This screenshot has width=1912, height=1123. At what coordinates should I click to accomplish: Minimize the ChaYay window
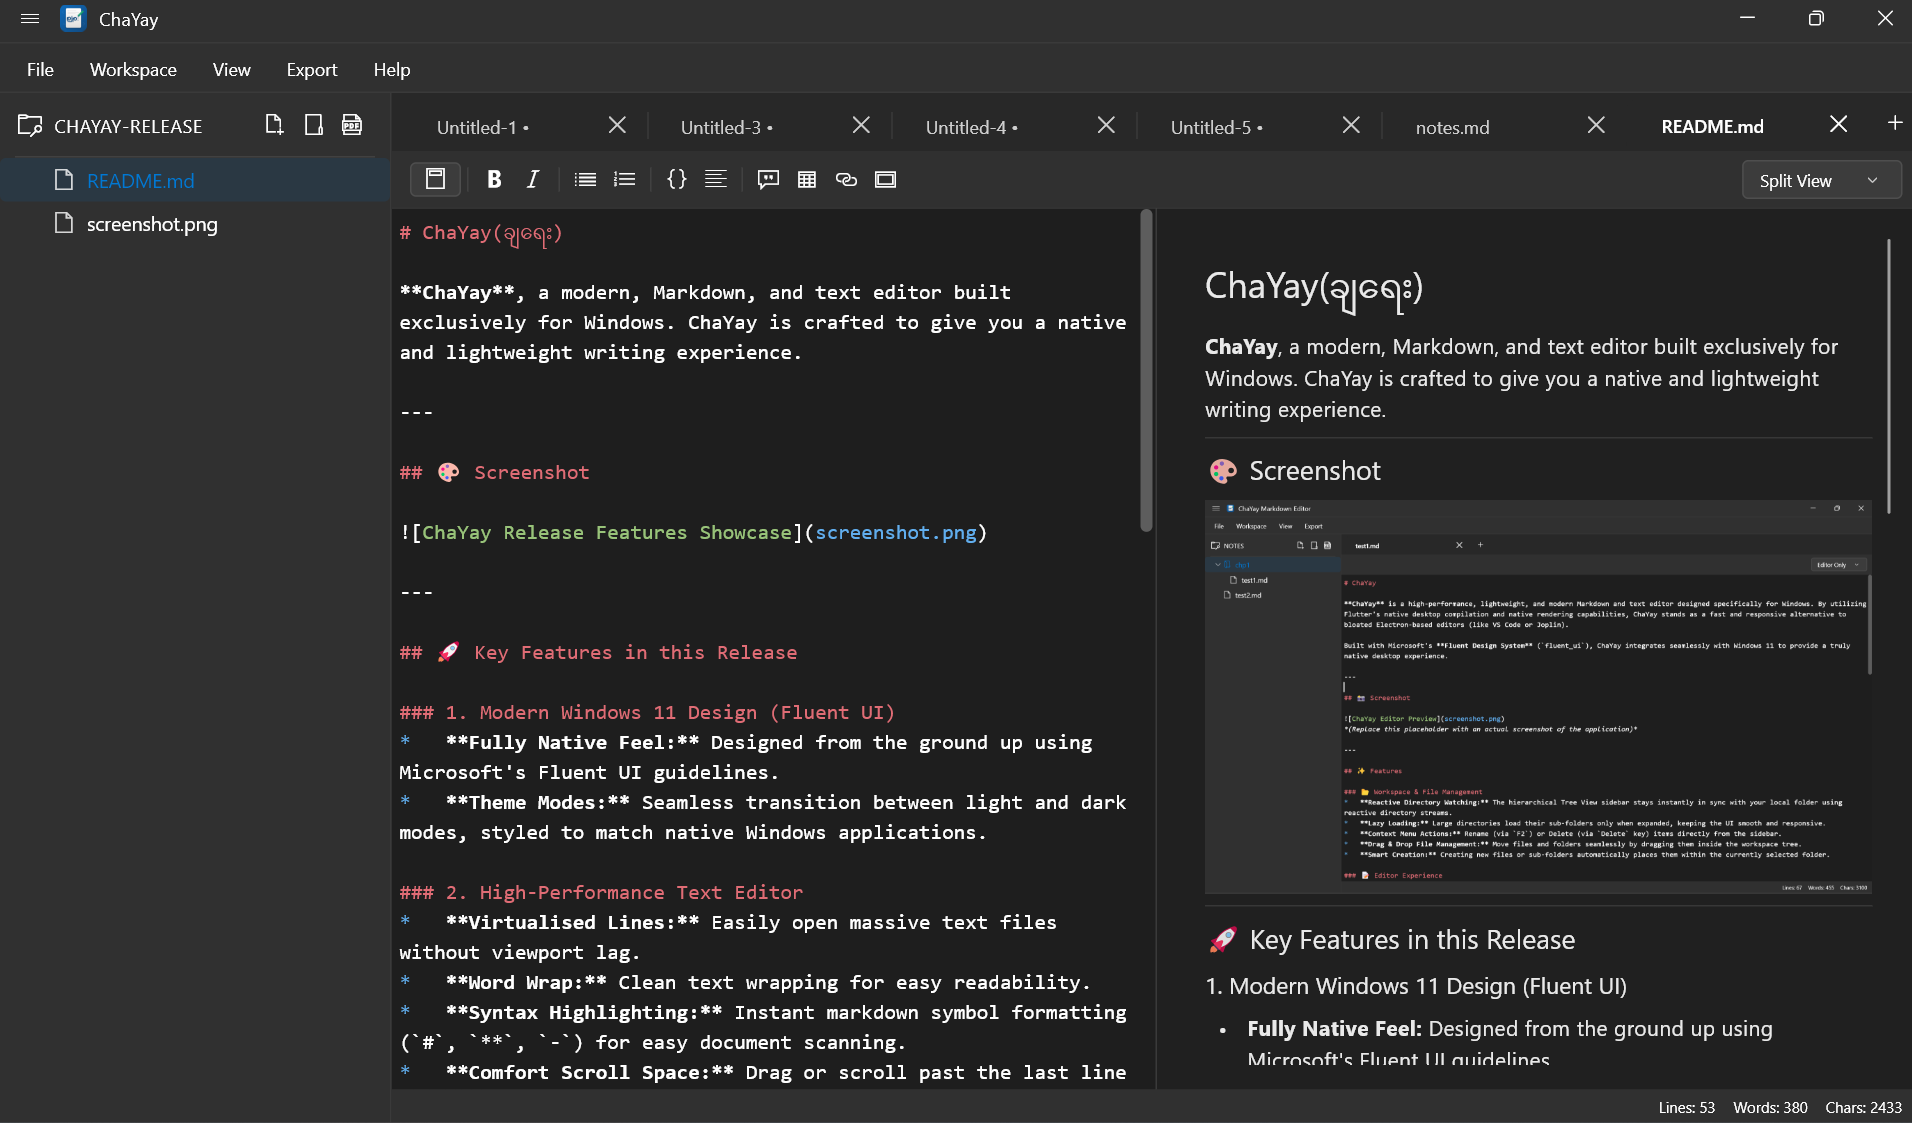tap(1747, 18)
